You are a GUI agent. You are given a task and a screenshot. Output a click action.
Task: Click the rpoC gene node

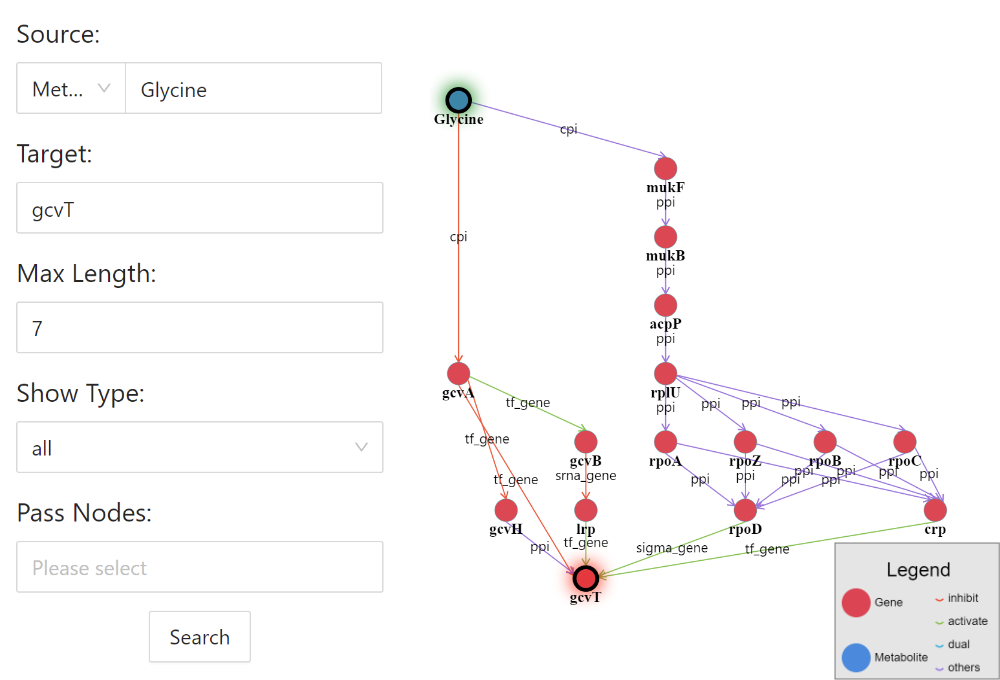(x=905, y=442)
